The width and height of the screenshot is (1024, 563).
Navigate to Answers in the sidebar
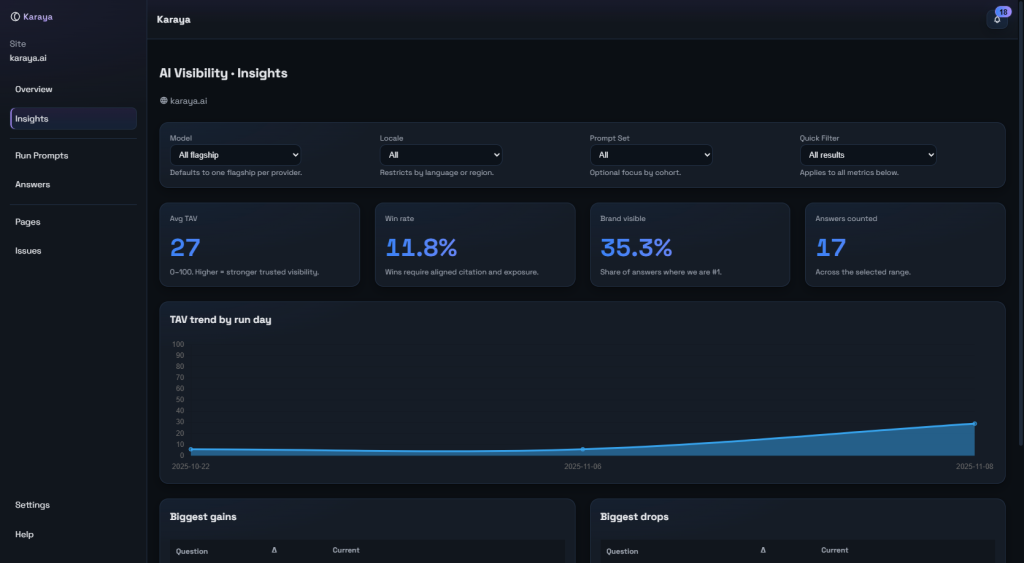pos(33,184)
